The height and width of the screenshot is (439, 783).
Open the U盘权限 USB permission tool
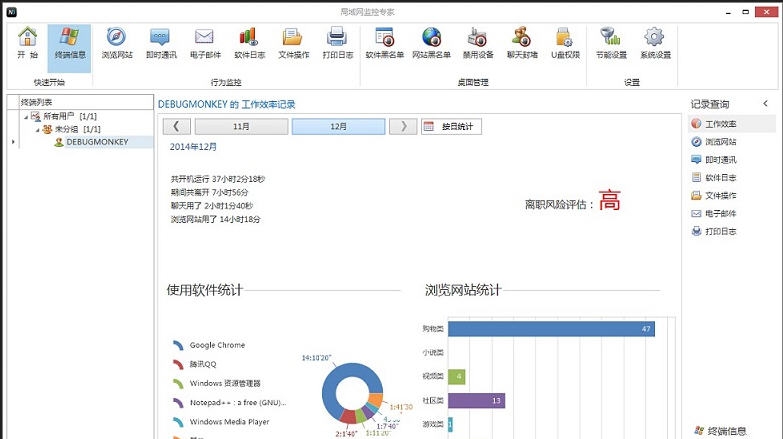pos(565,43)
